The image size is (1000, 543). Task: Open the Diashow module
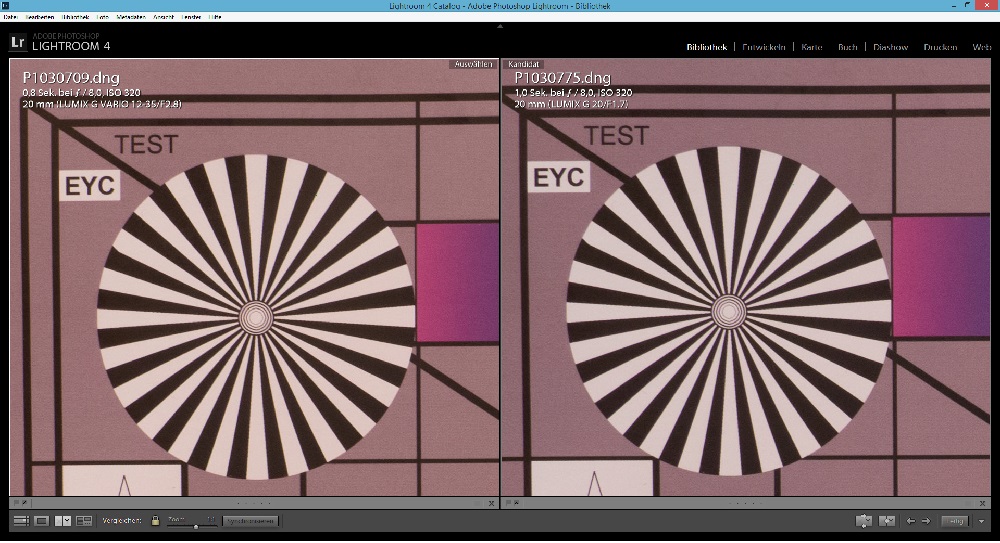(x=890, y=47)
